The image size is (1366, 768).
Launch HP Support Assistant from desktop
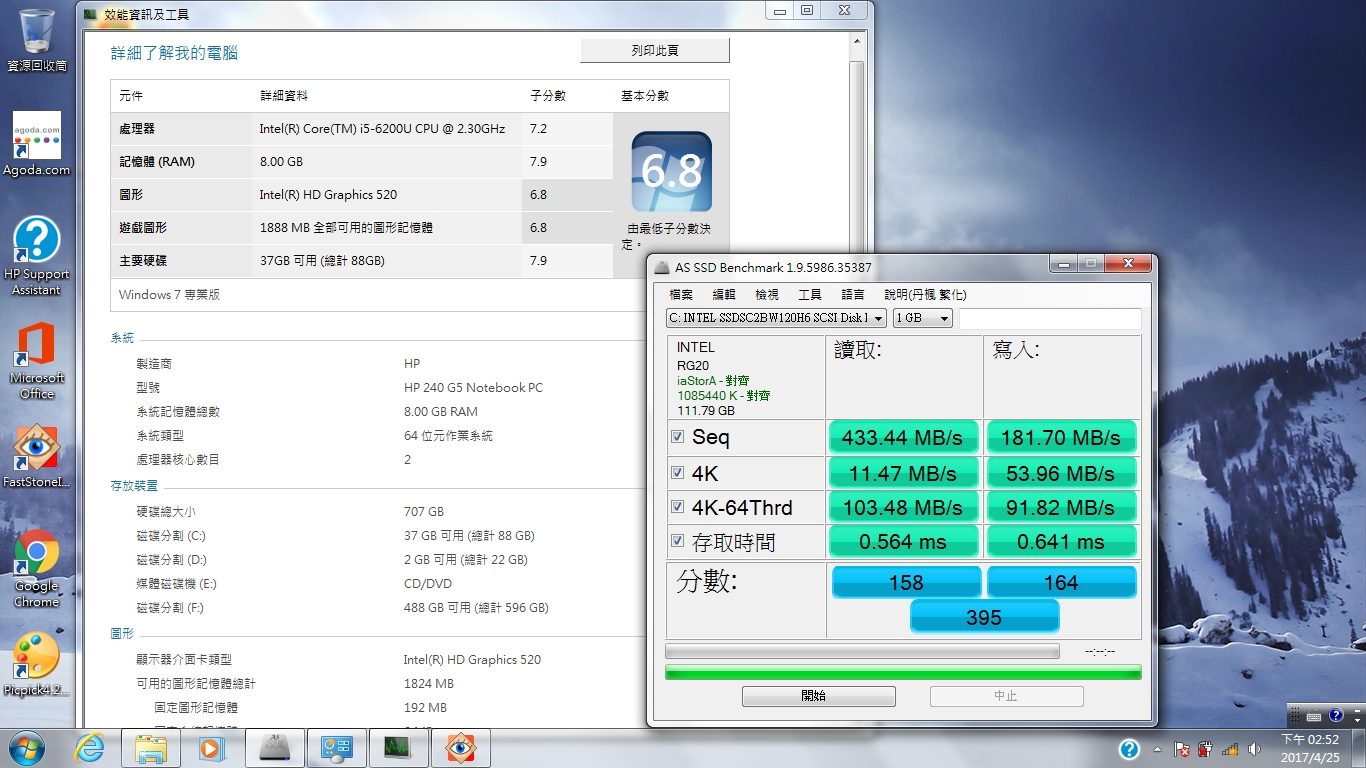pyautogui.click(x=37, y=257)
